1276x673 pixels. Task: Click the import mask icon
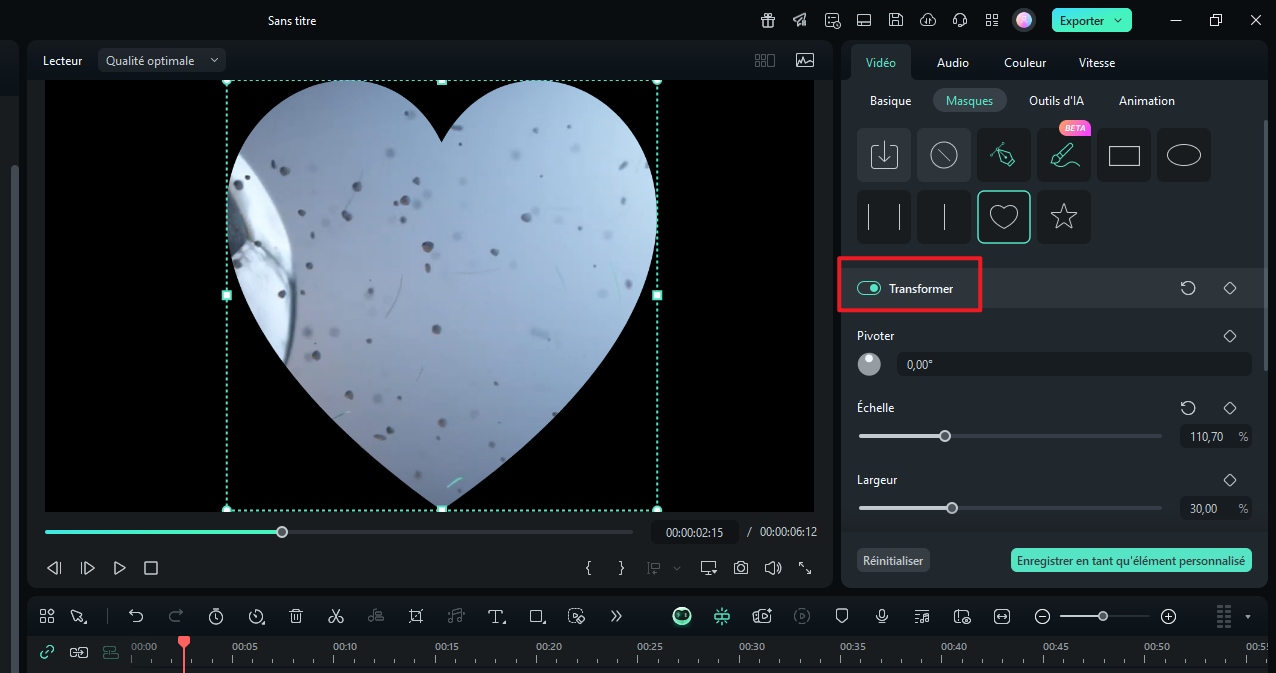click(x=884, y=155)
